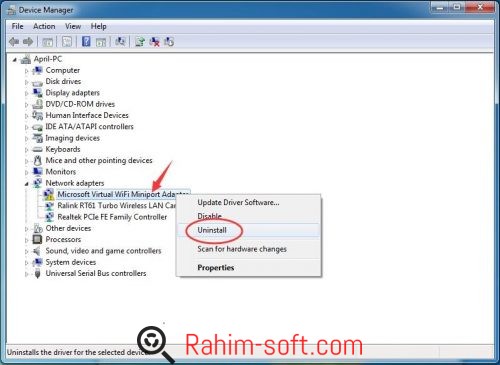Click the Universal Serial Bus controllers icon
This screenshot has height=365, width=500.
pyautogui.click(x=38, y=273)
